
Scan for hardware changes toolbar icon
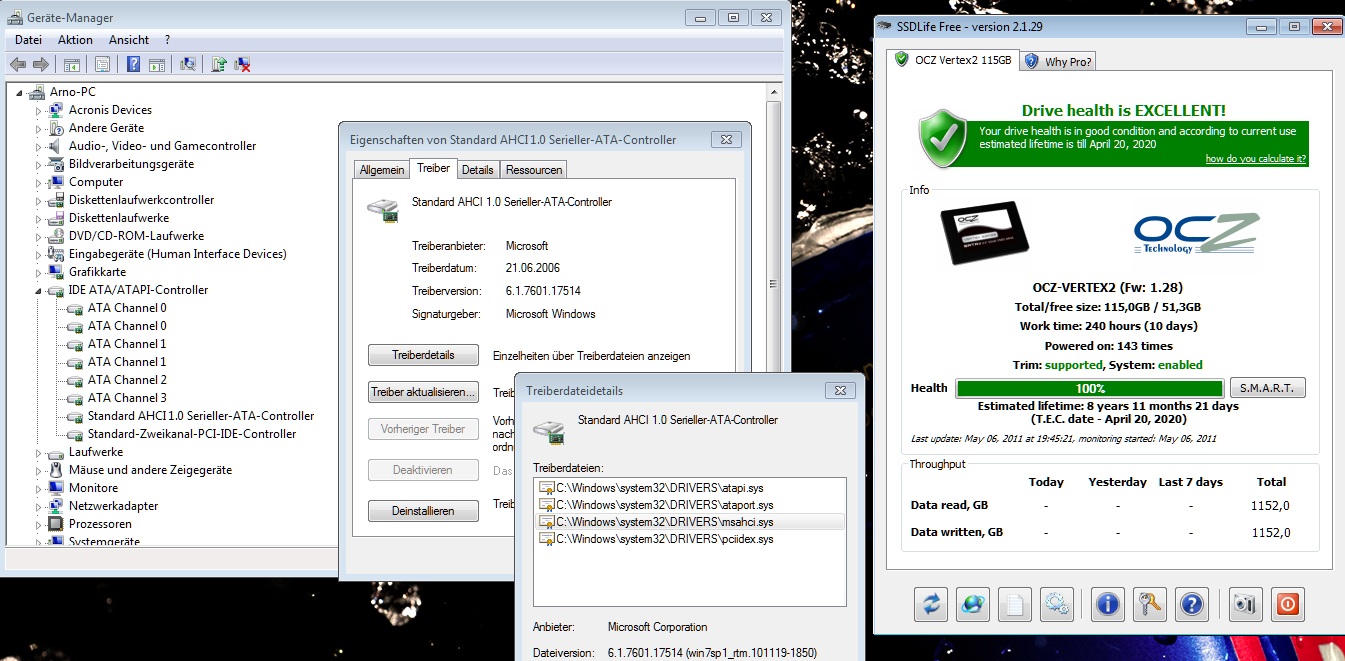coord(187,65)
